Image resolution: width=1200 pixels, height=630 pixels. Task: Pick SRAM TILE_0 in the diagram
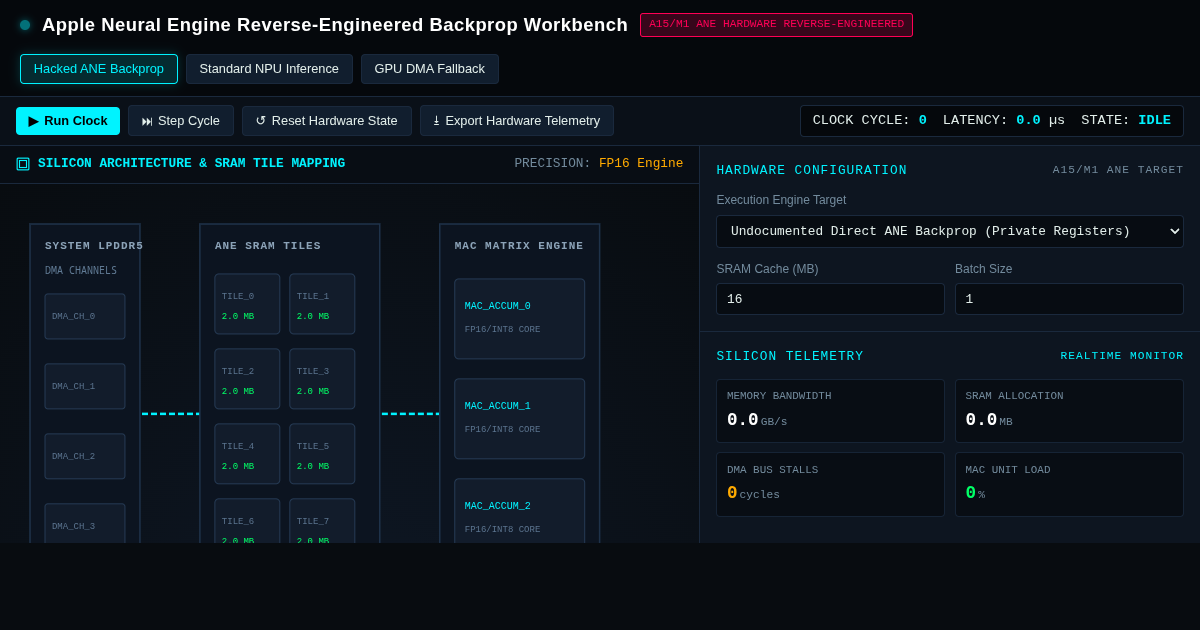click(x=247, y=304)
